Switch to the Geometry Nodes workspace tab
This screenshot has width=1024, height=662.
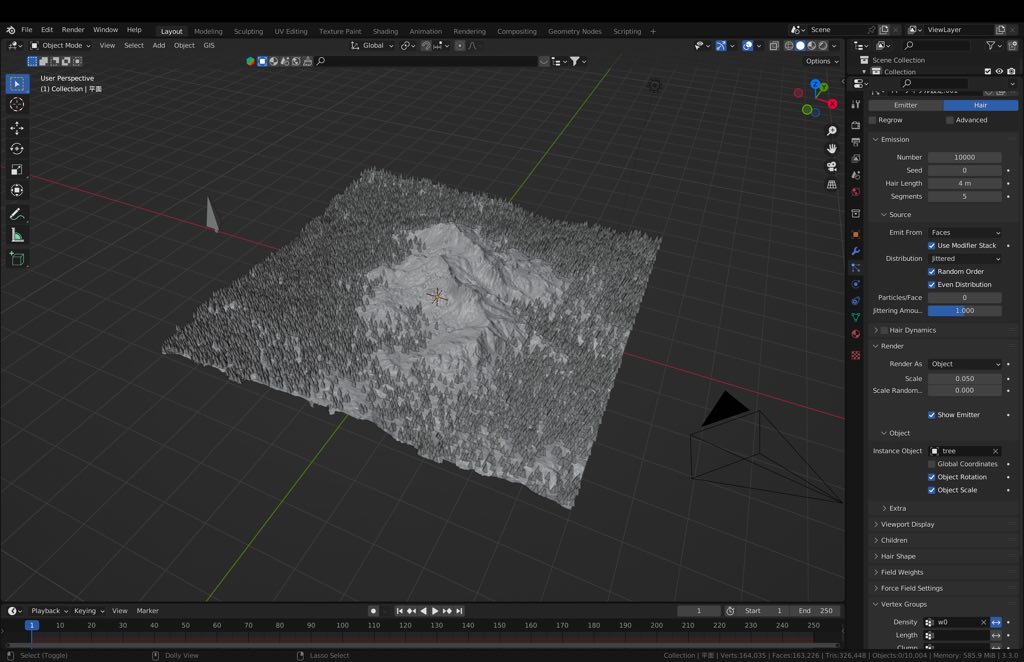point(575,31)
